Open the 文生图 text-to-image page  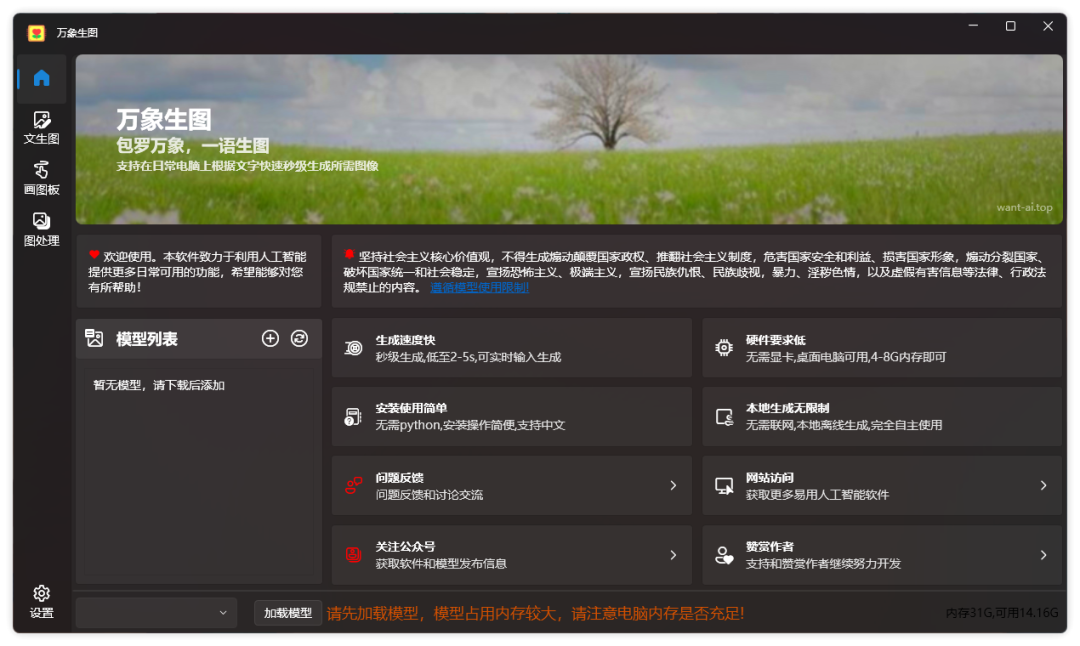[x=42, y=129]
